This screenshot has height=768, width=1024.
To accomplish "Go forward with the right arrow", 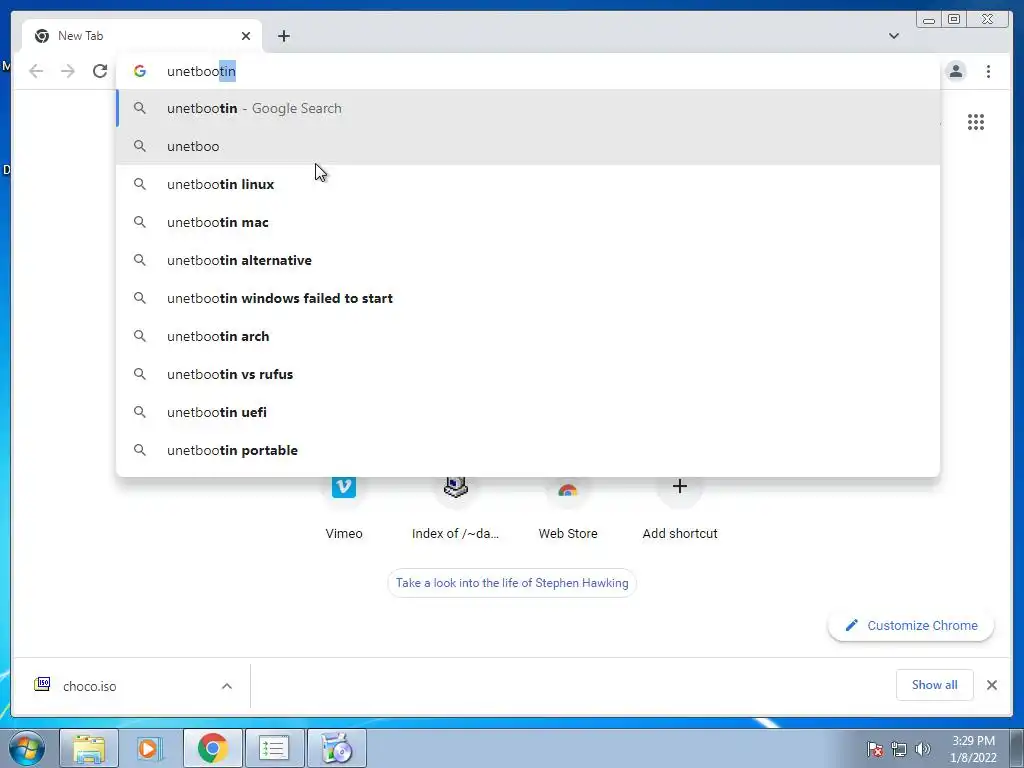I will click(68, 71).
